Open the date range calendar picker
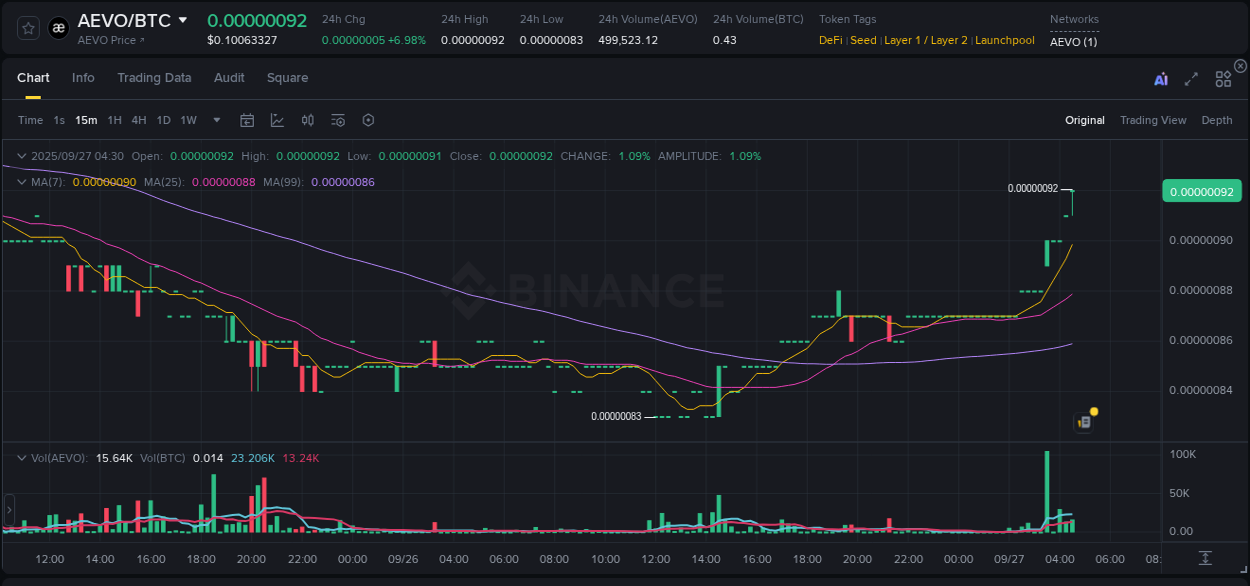This screenshot has height=586, width=1250. pos(247,120)
